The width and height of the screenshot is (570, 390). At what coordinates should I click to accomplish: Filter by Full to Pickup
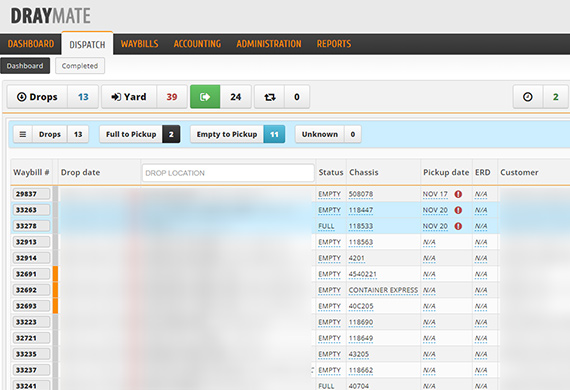coord(131,134)
